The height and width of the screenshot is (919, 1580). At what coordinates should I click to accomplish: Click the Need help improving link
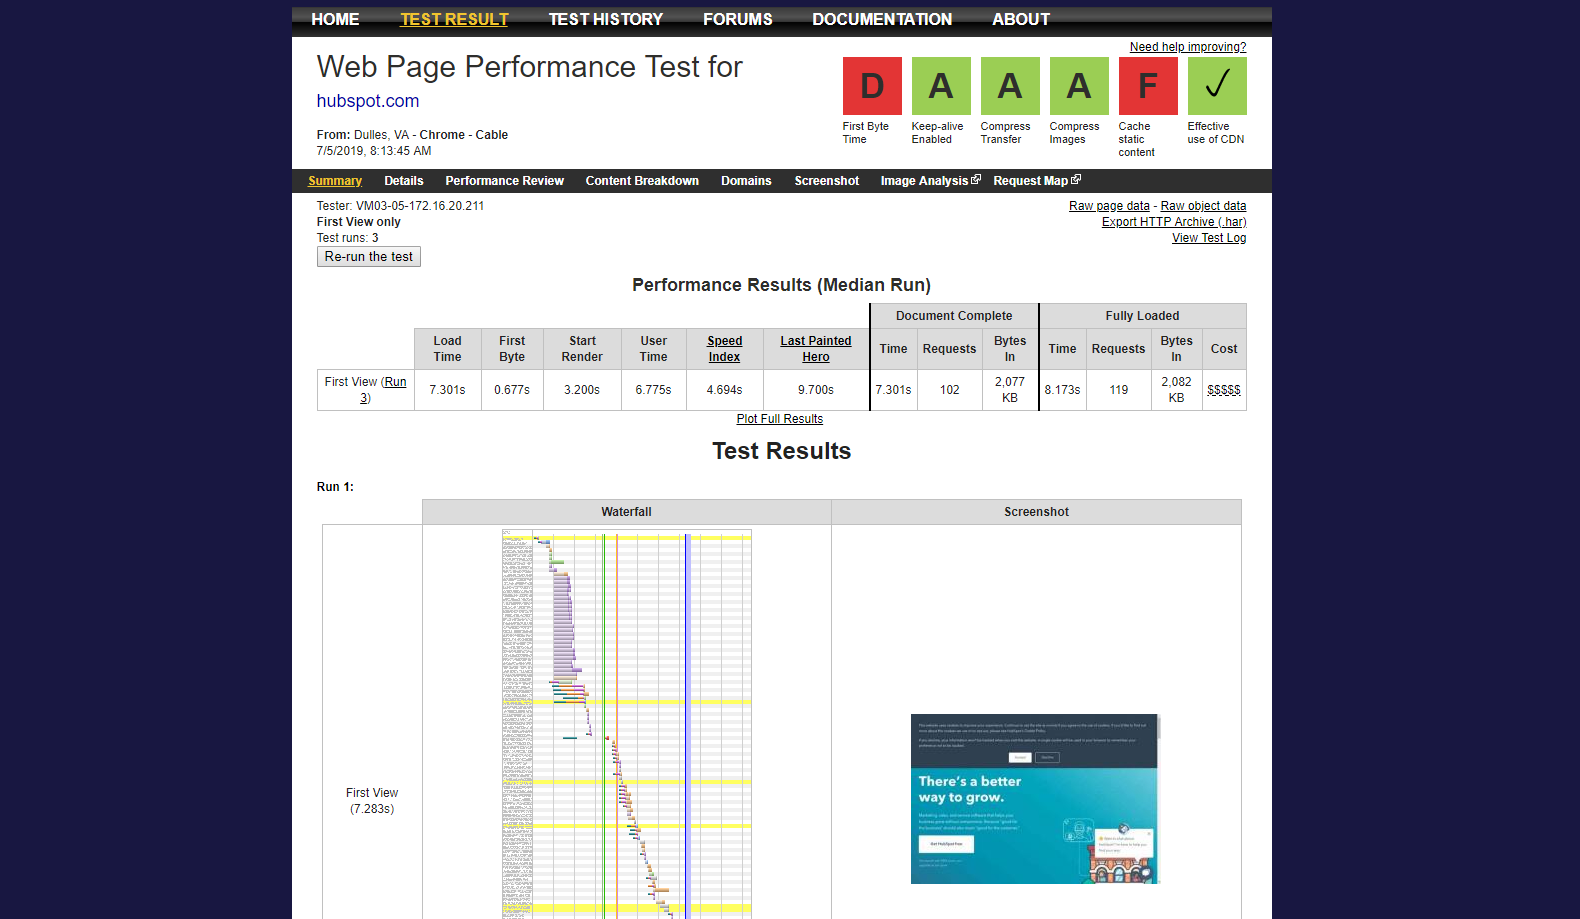[1188, 47]
